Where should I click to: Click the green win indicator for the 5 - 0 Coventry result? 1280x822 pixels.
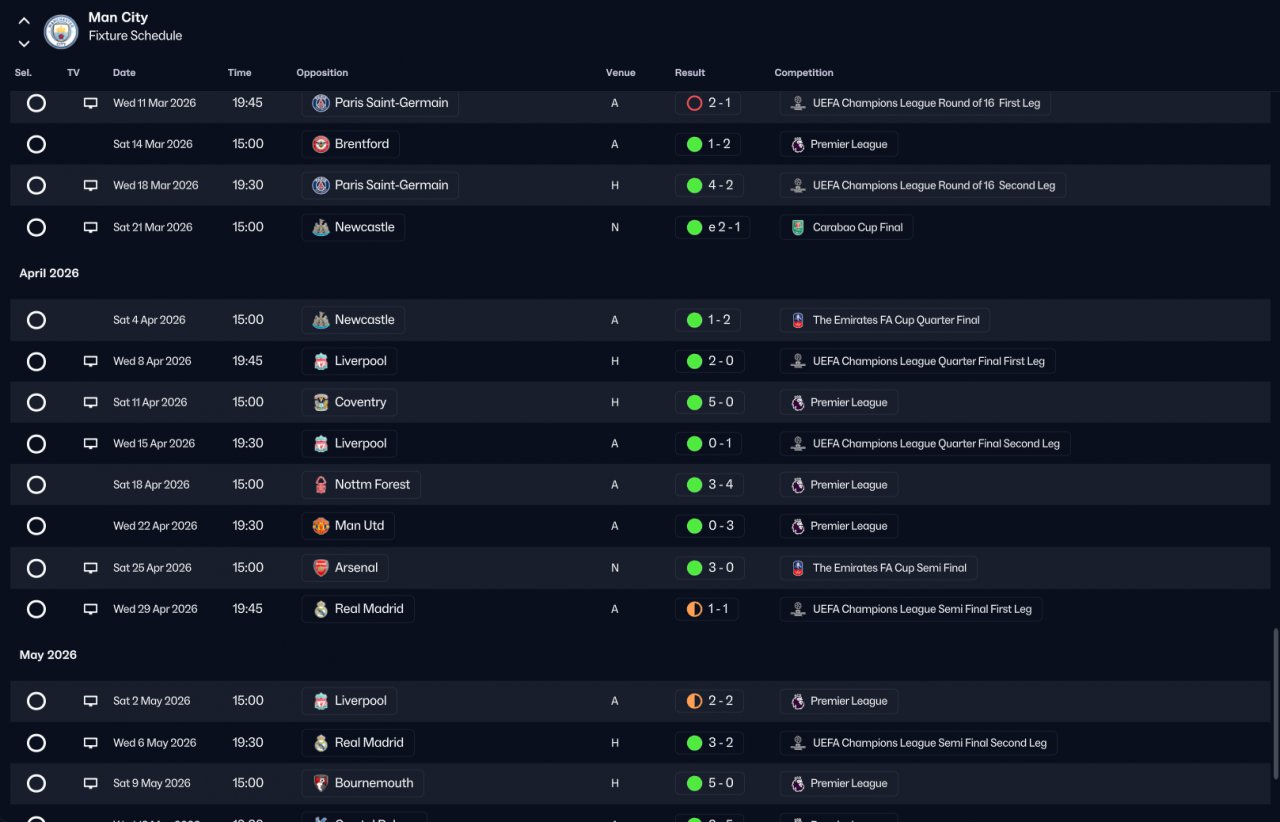[694, 402]
